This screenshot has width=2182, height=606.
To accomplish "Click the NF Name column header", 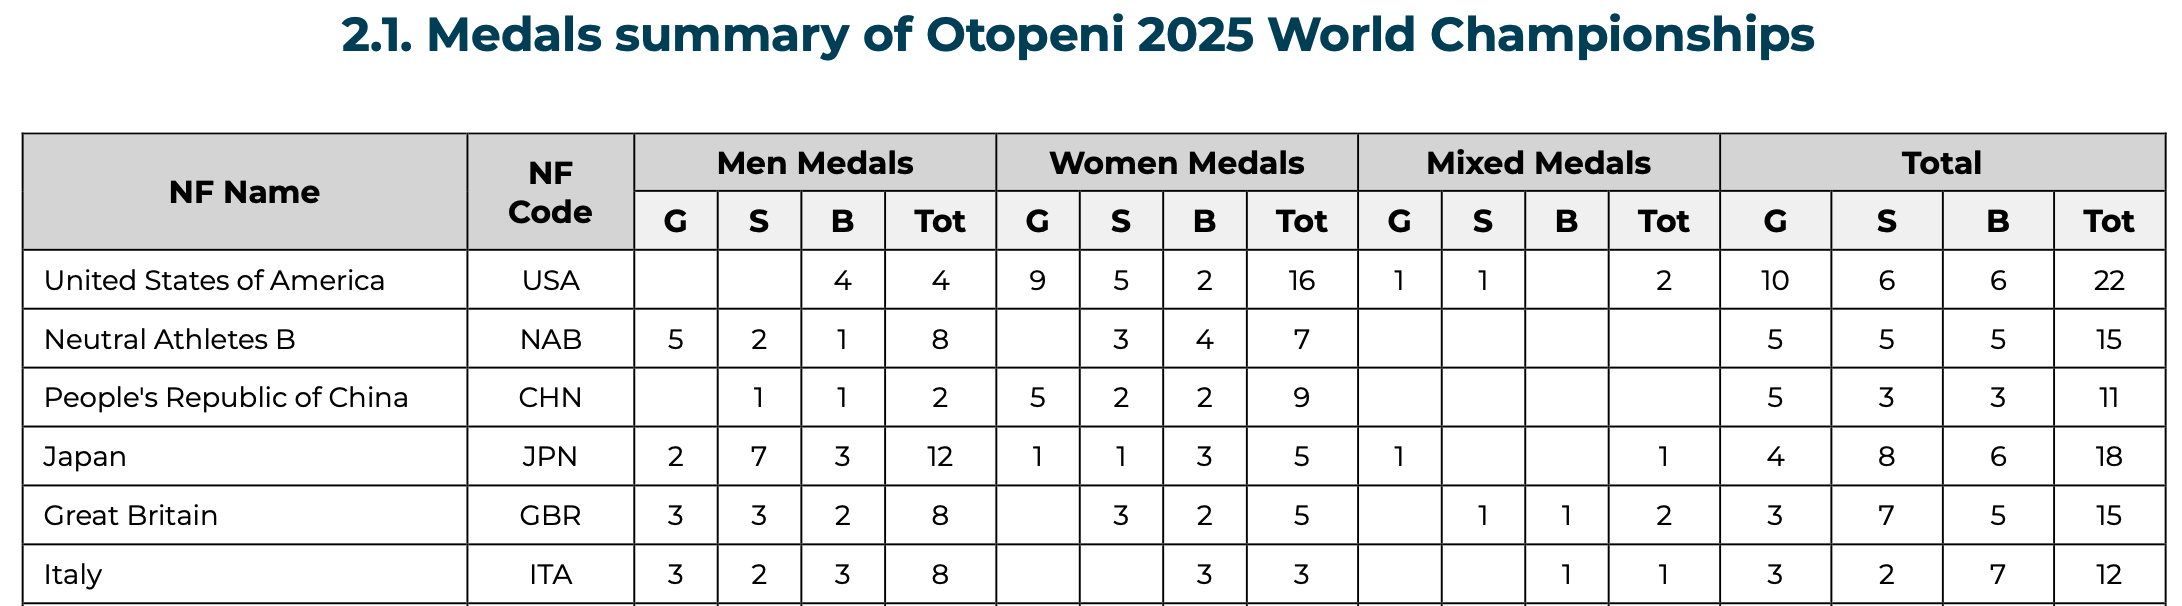I will point(244,192).
